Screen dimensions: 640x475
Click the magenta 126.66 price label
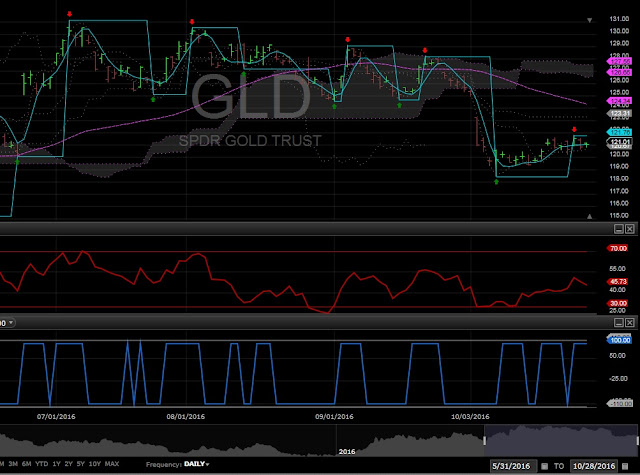620,72
